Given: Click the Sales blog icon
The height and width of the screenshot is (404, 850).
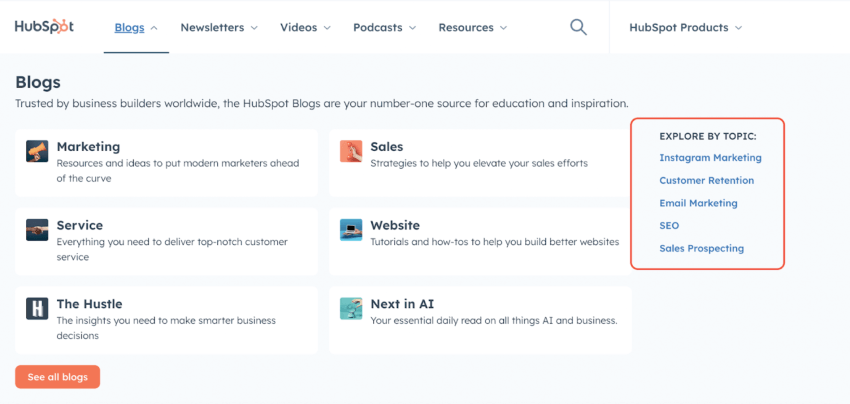Looking at the screenshot, I should click(x=350, y=151).
